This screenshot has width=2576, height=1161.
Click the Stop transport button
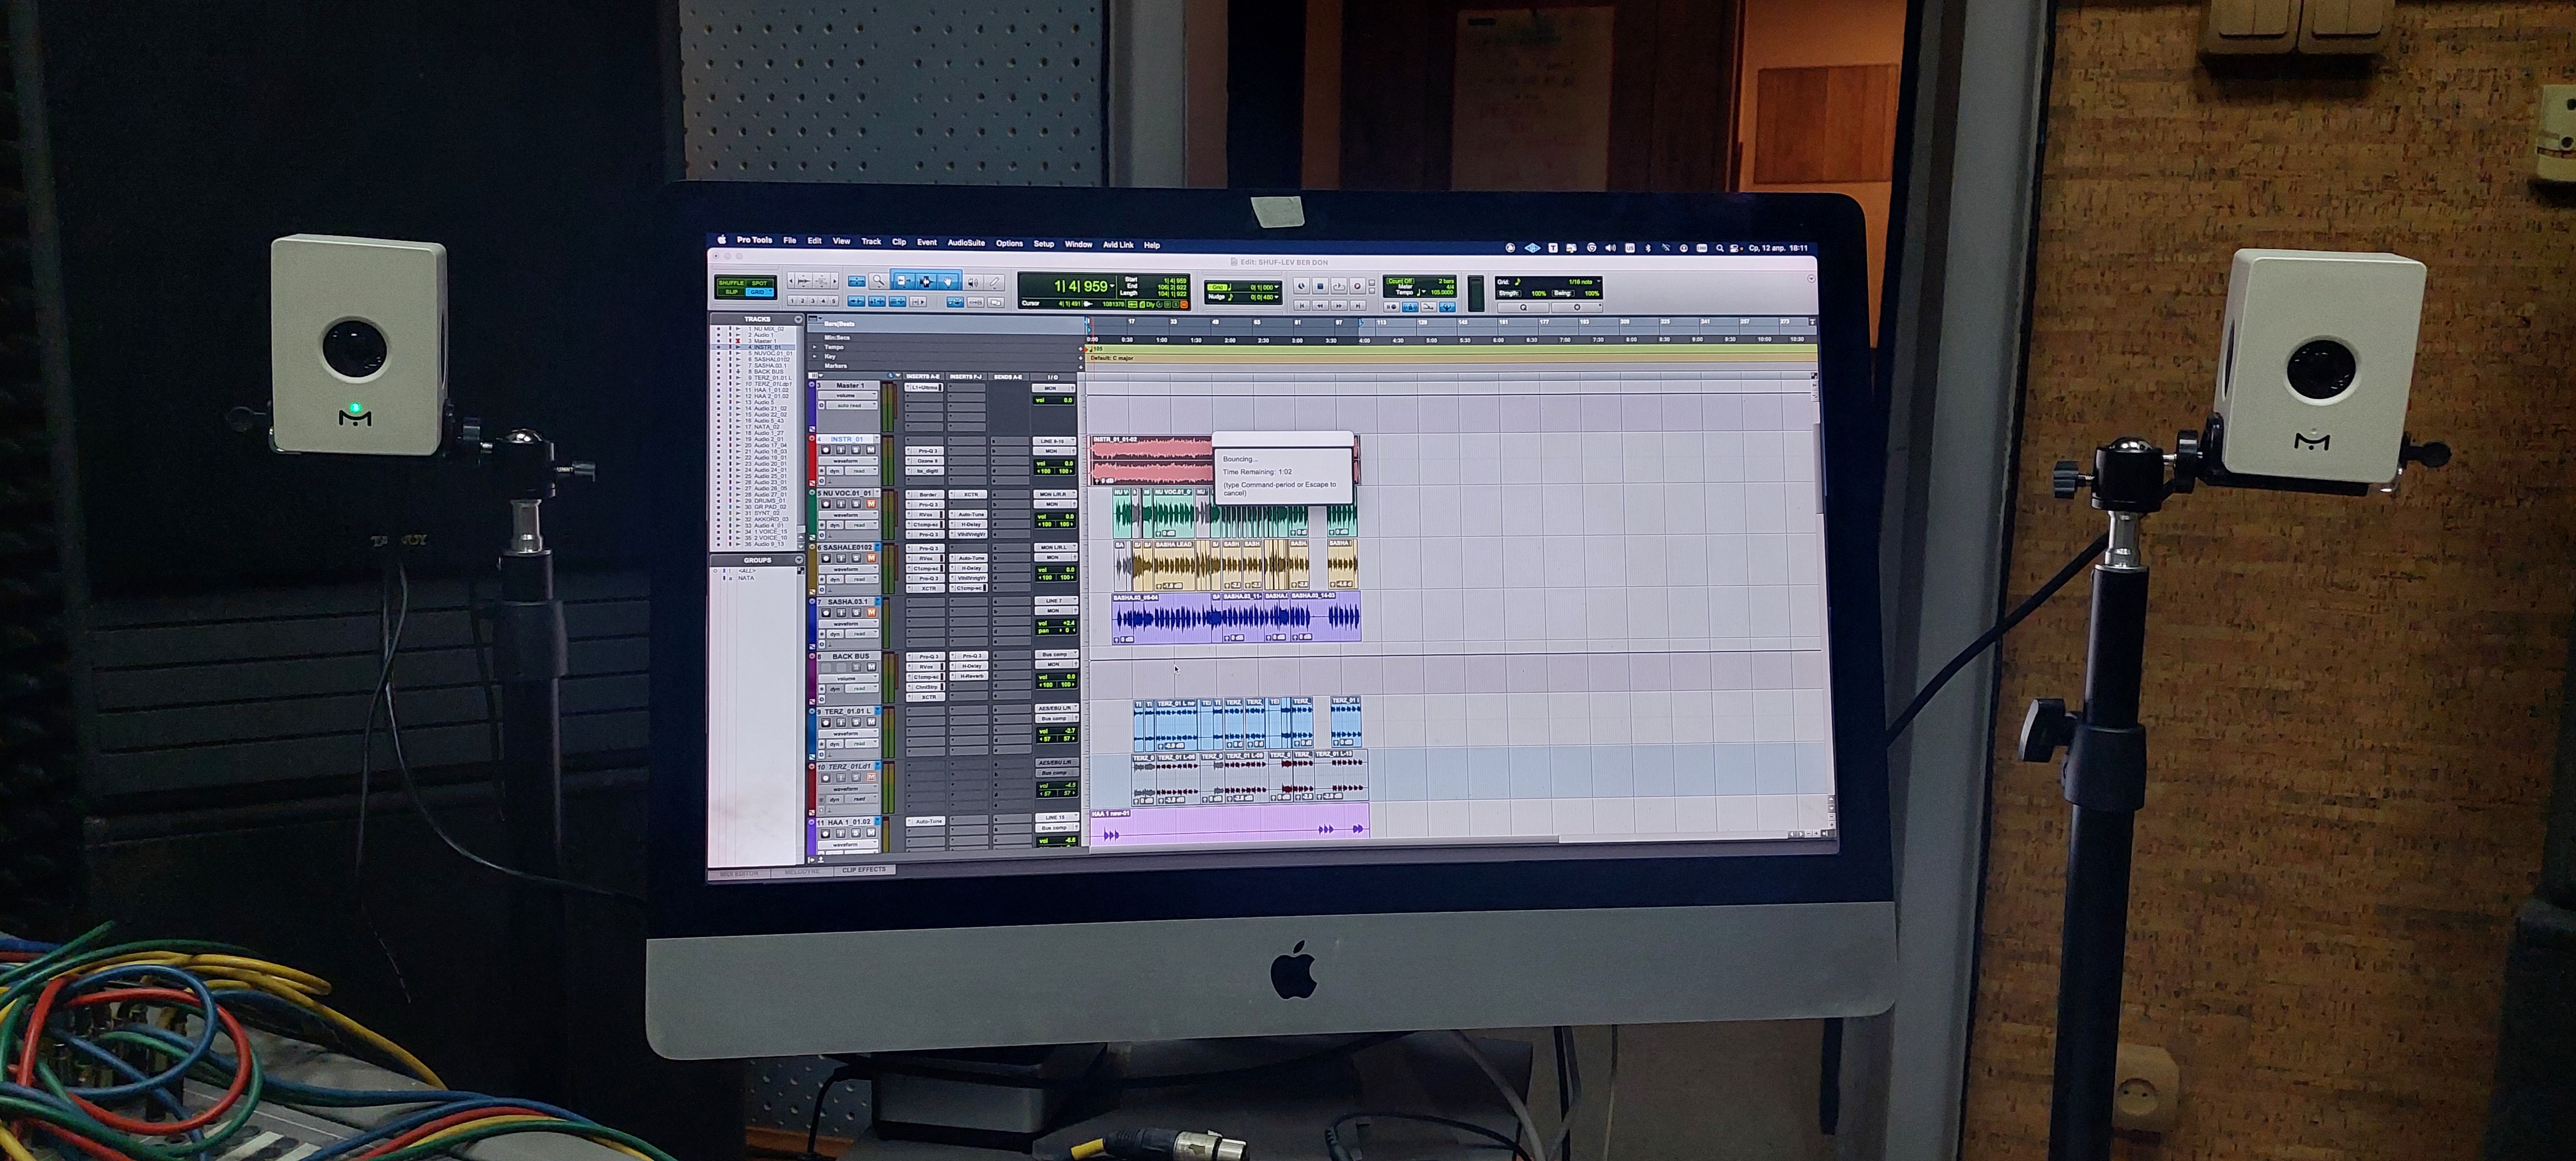point(1320,287)
